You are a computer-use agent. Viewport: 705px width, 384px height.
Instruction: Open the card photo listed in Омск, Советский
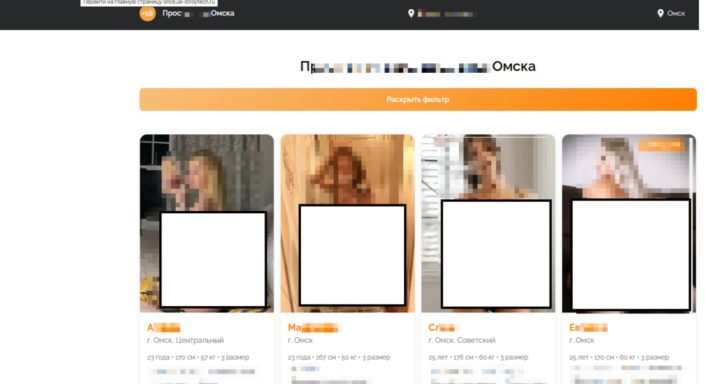488,223
